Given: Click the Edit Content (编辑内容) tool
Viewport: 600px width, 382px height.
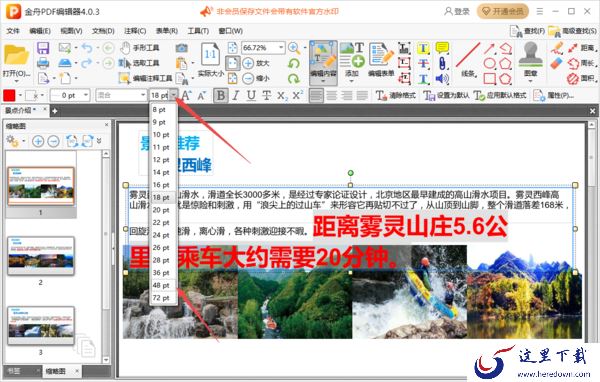Looking at the screenshot, I should coord(323,63).
